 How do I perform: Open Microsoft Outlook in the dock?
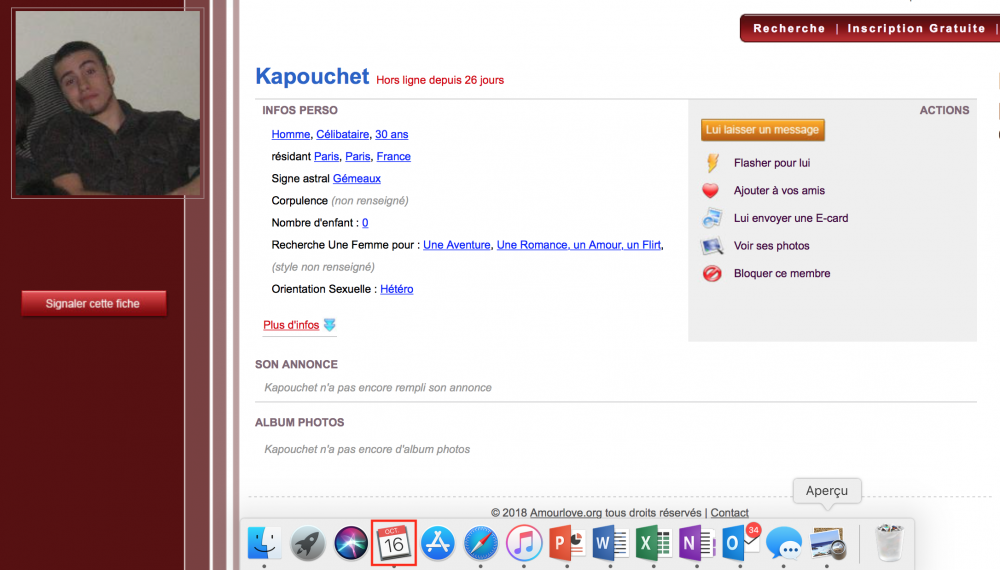(740, 544)
